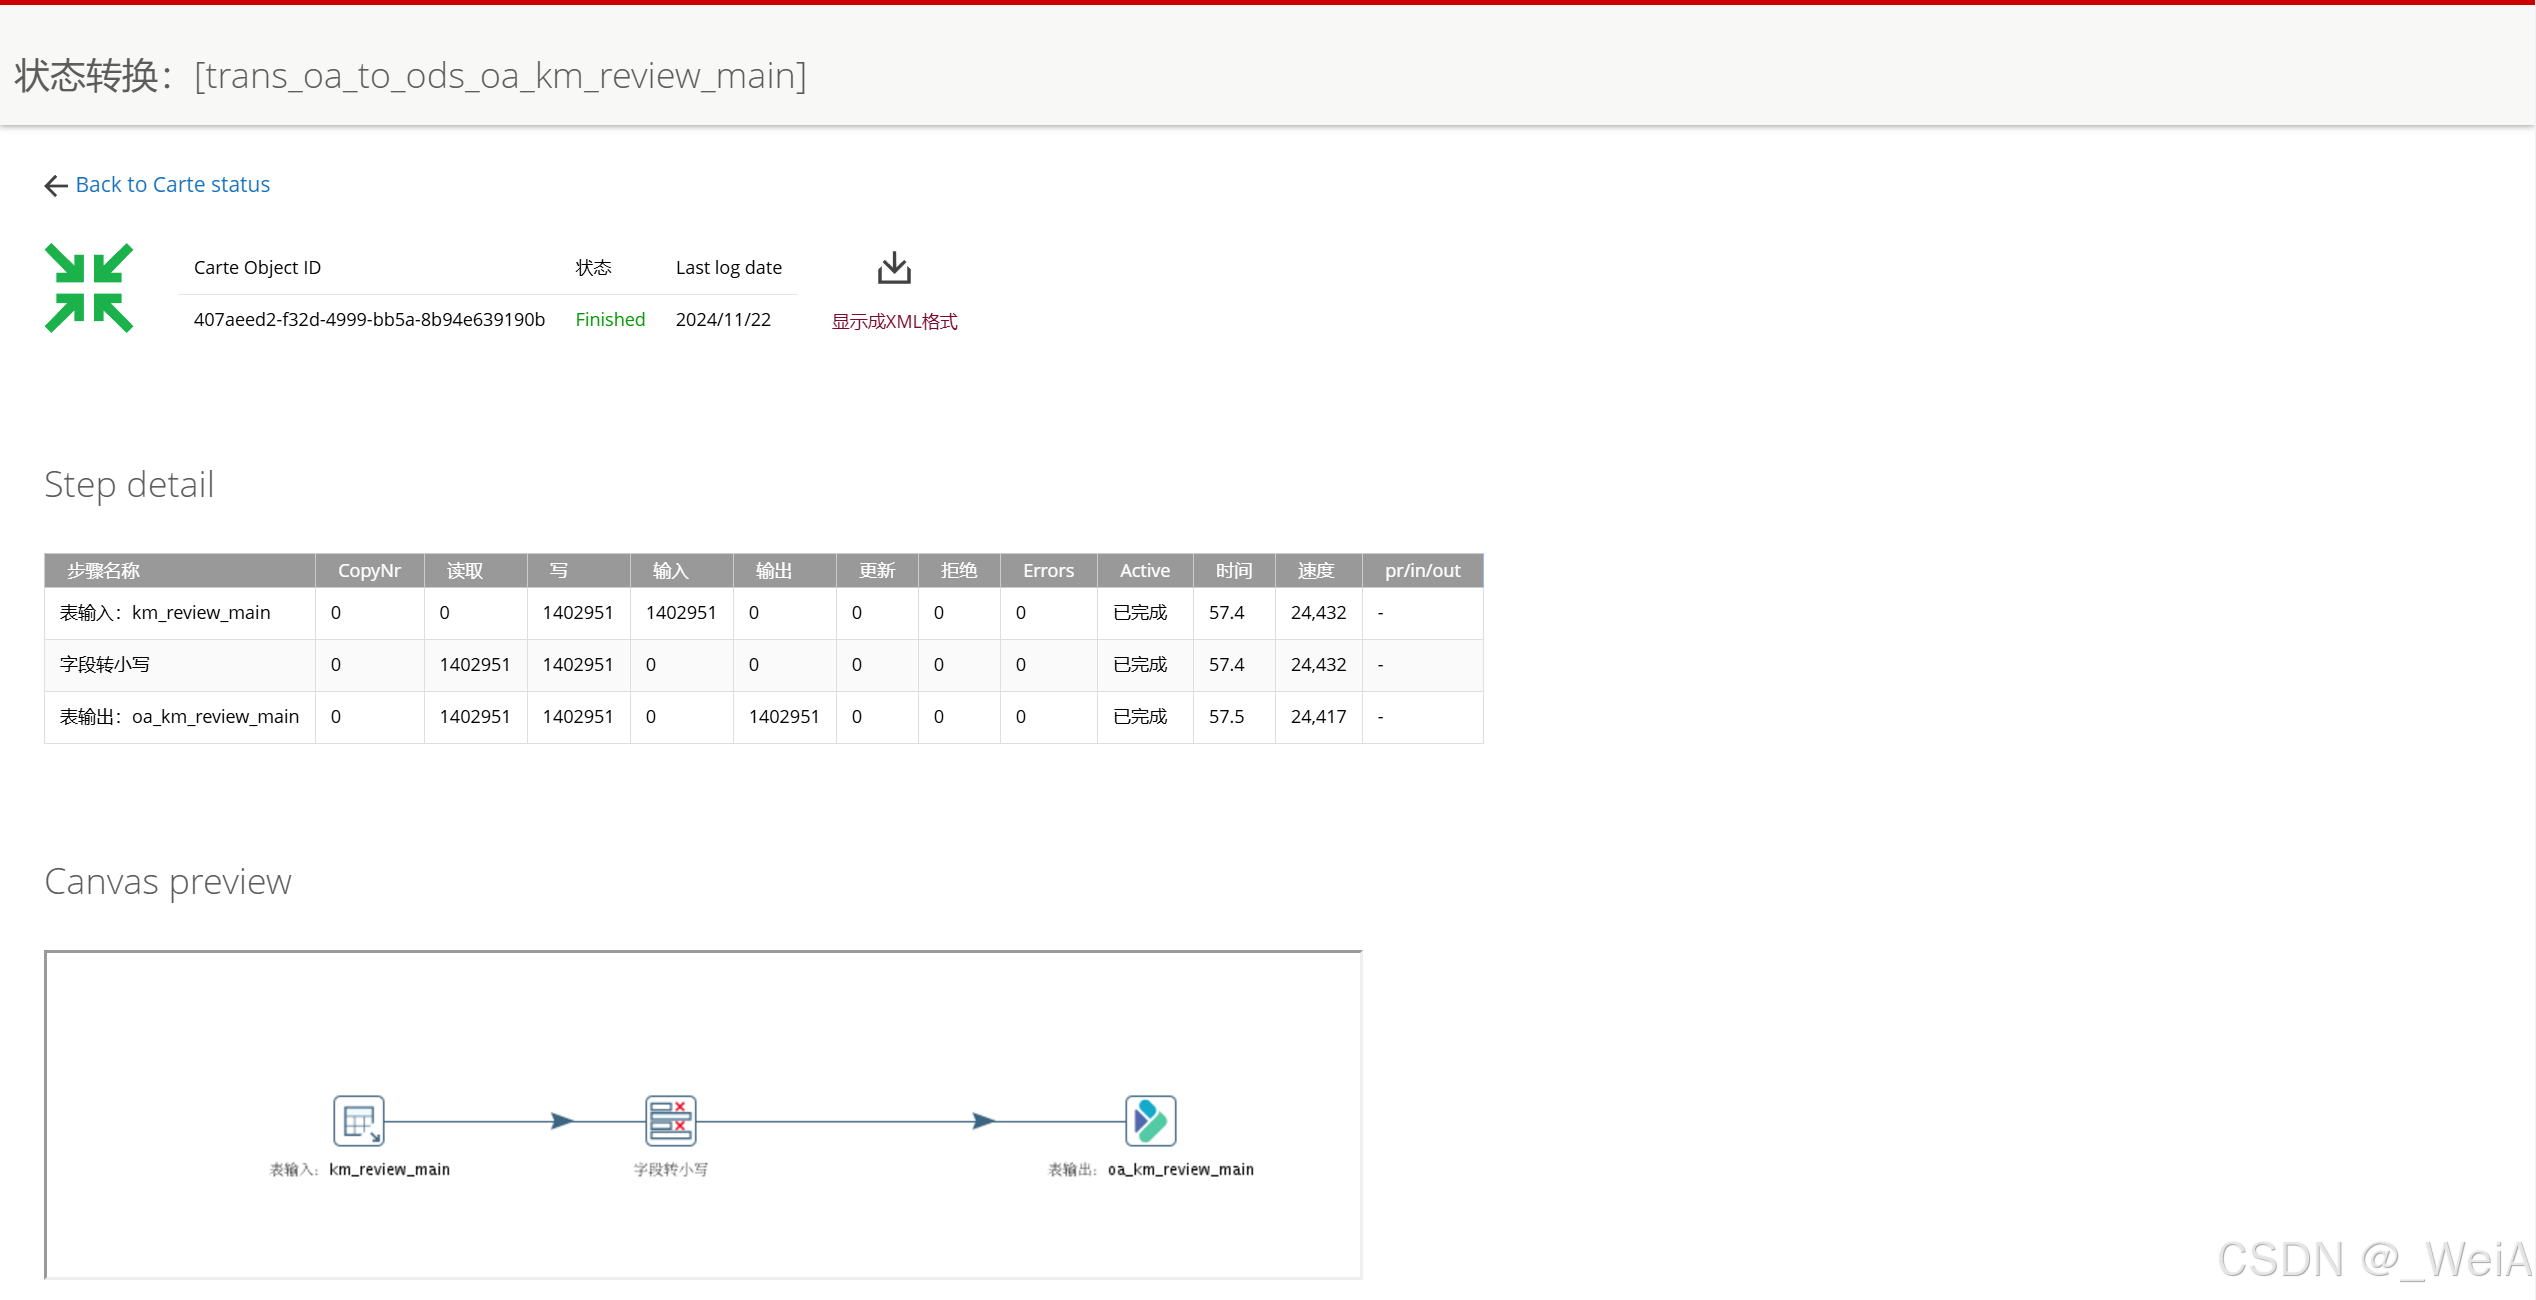Click the Active column header
The image size is (2536, 1300).
tap(1144, 571)
